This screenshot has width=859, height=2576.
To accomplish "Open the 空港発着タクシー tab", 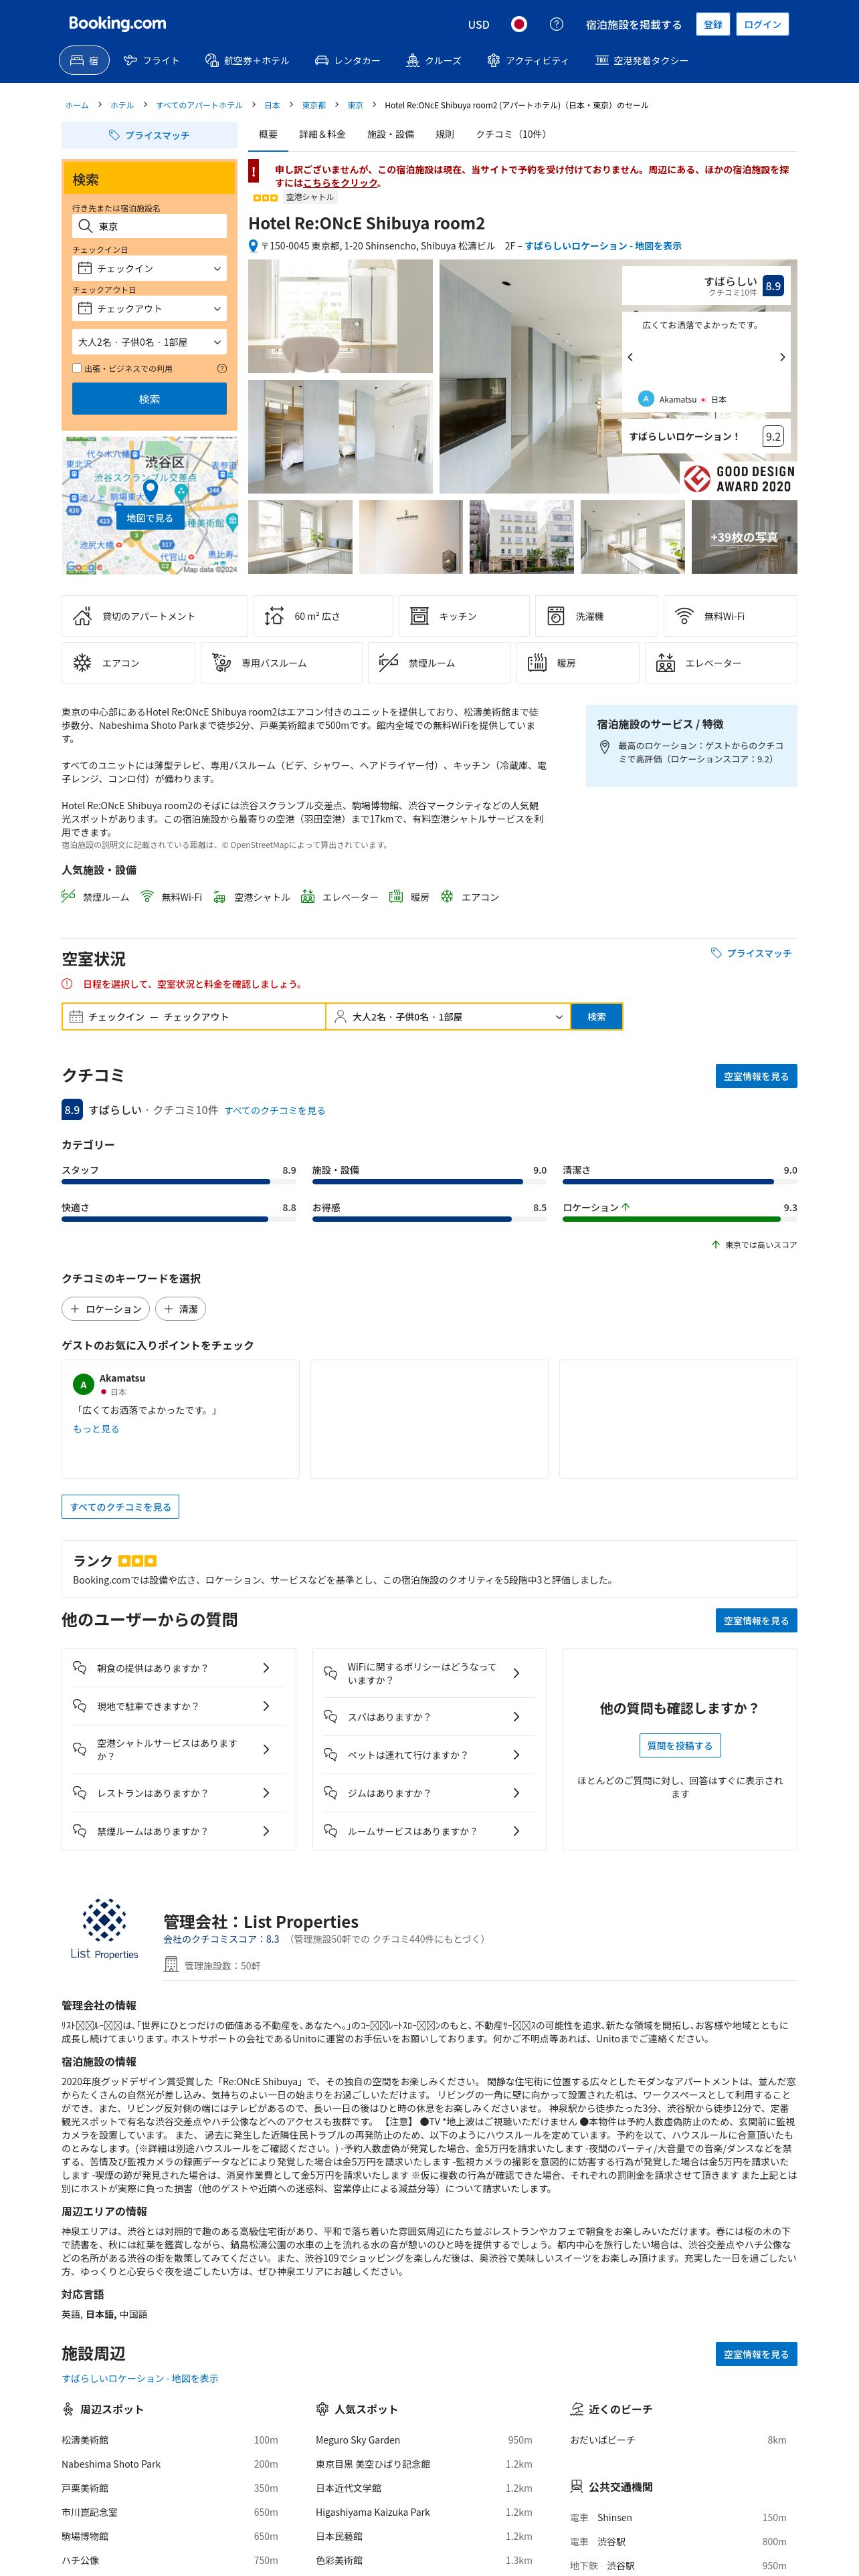I will click(641, 60).
